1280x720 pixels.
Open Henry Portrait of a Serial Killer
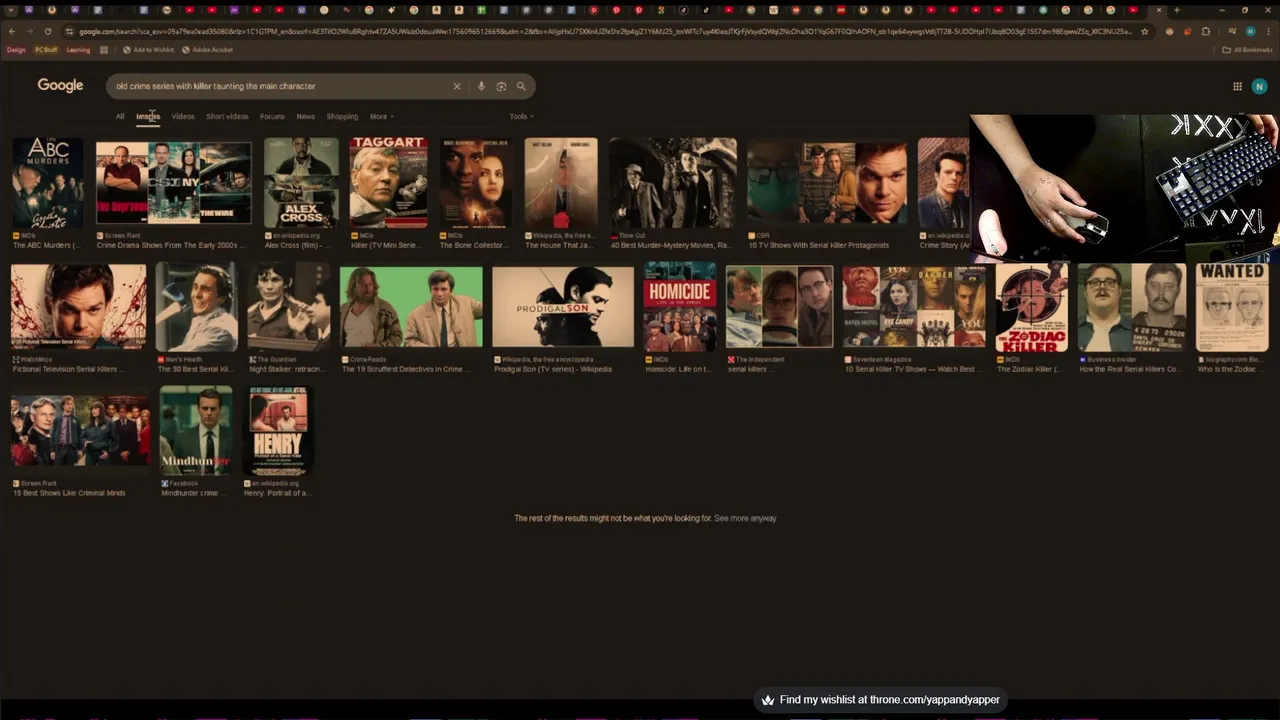[278, 430]
